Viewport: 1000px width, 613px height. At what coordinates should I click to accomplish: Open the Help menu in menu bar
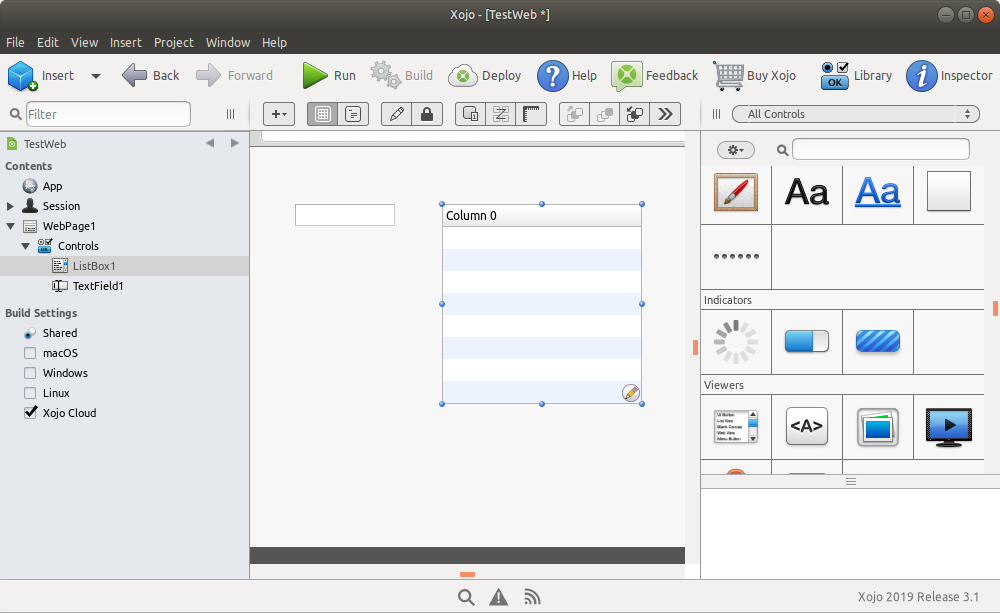[274, 43]
